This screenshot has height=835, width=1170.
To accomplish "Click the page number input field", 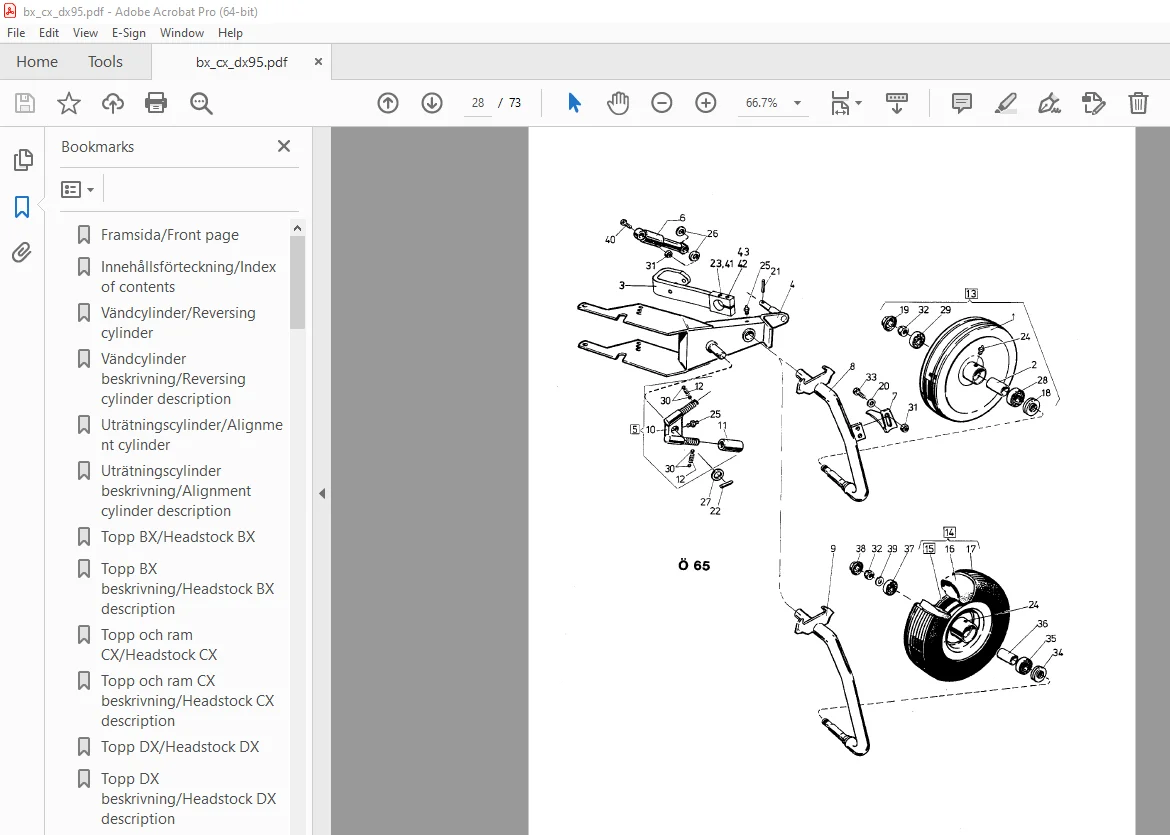I will tap(478, 103).
